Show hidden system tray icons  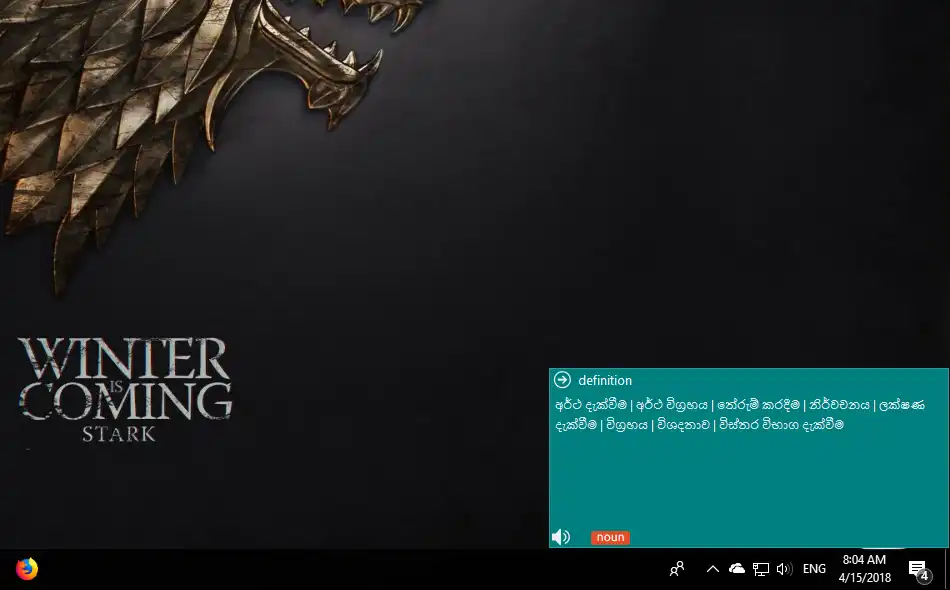(712, 569)
